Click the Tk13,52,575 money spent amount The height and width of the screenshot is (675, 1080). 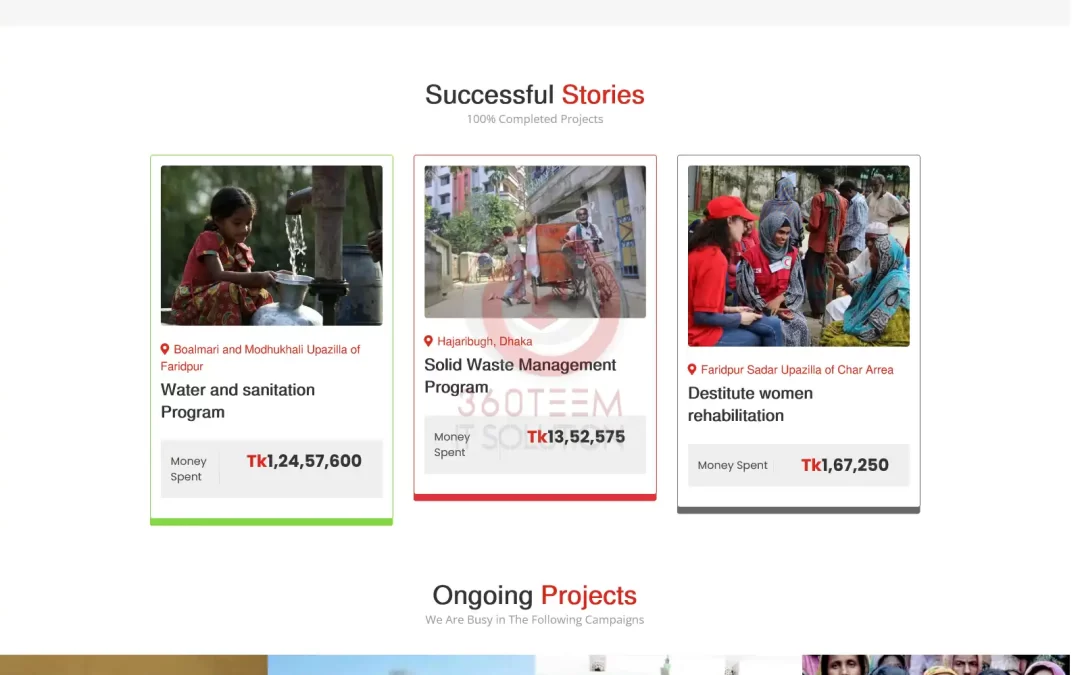pyautogui.click(x=576, y=437)
